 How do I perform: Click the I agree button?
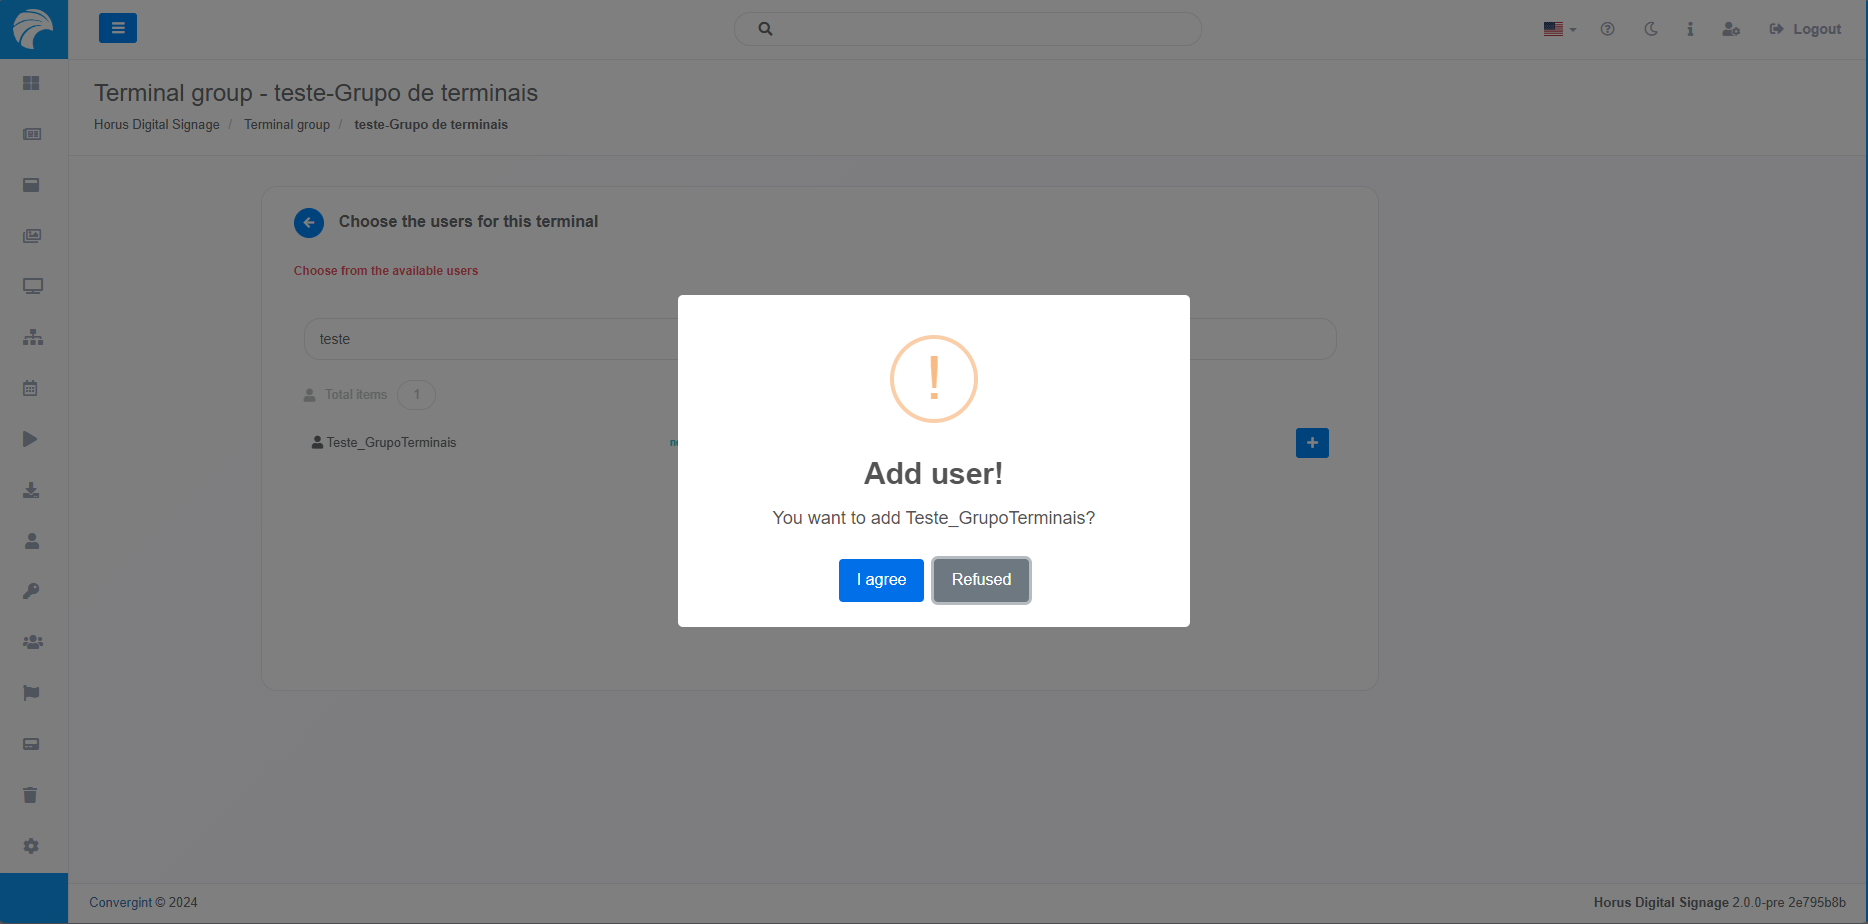click(x=880, y=580)
